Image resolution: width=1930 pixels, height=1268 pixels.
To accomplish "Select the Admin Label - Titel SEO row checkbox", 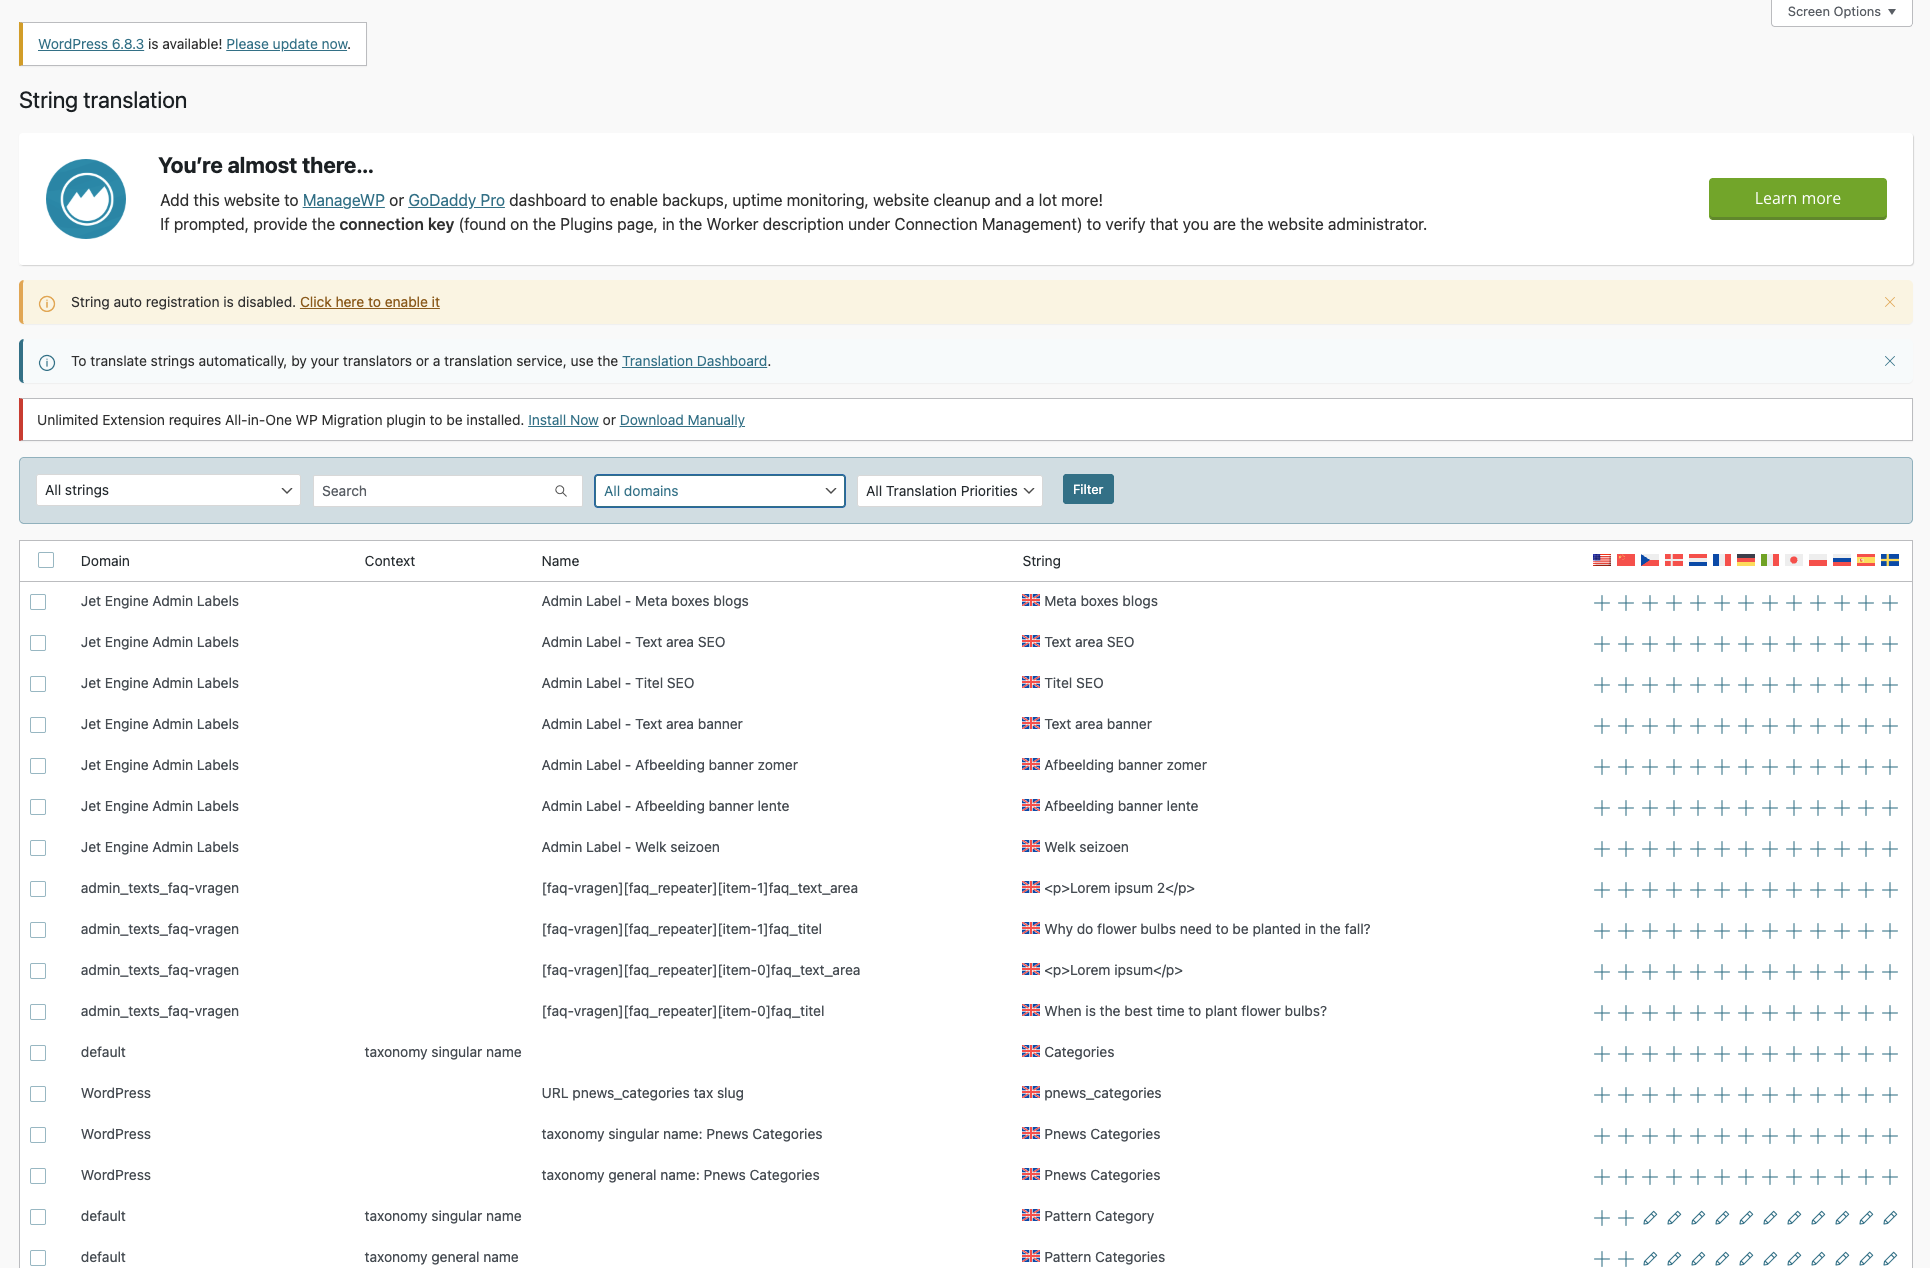I will coord(38,684).
